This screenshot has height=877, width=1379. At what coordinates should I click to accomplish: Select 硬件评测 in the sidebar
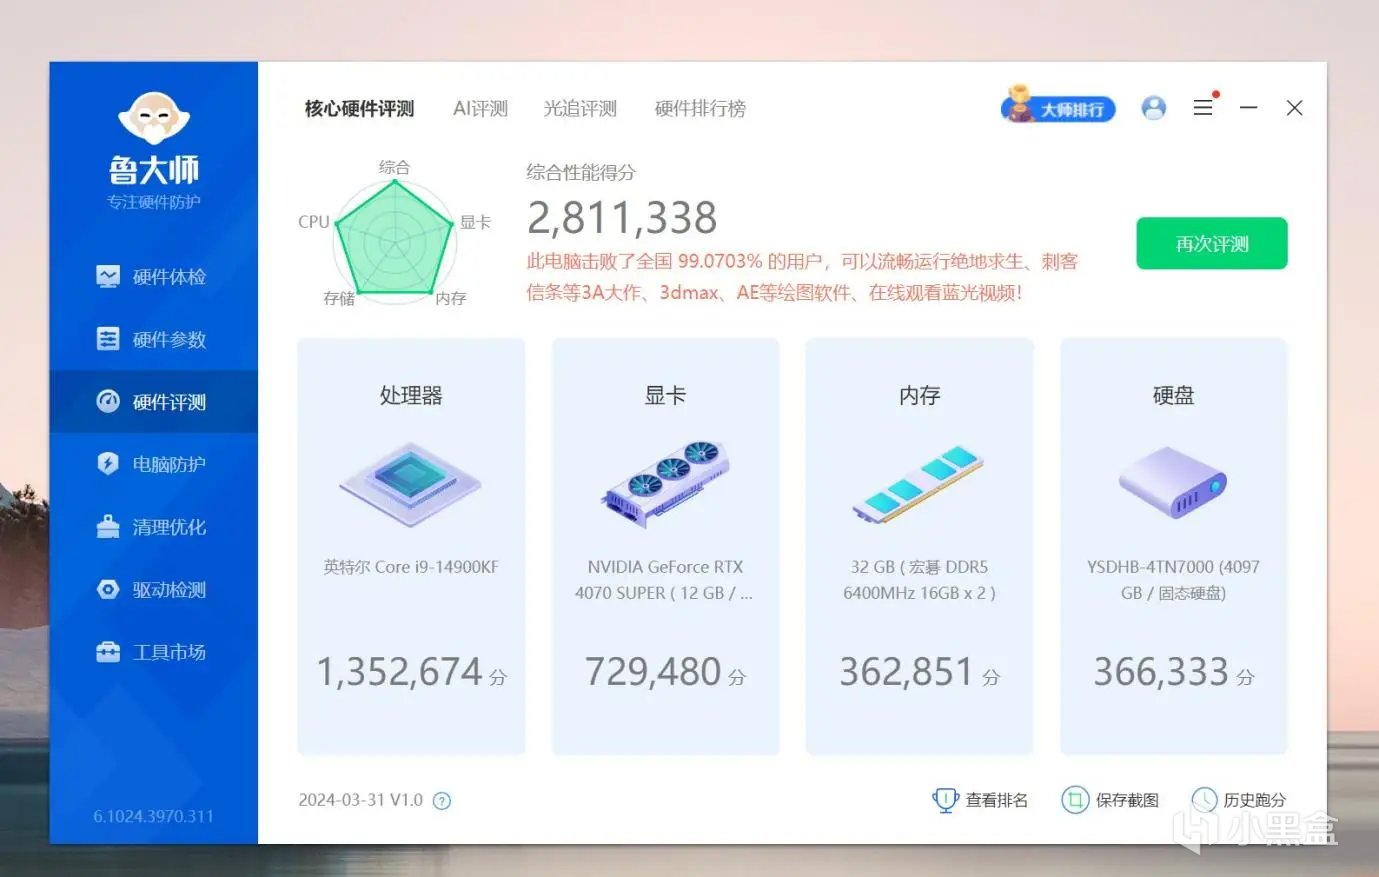tap(153, 402)
